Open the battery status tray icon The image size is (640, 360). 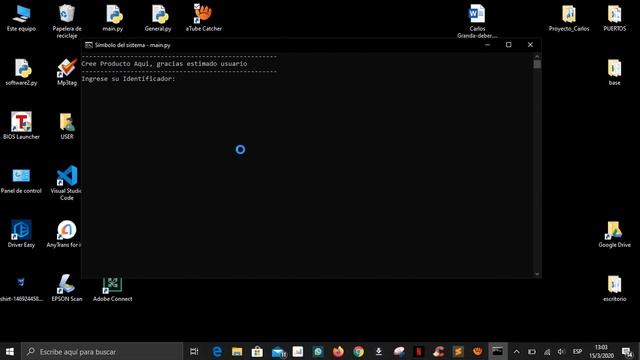[532, 351]
